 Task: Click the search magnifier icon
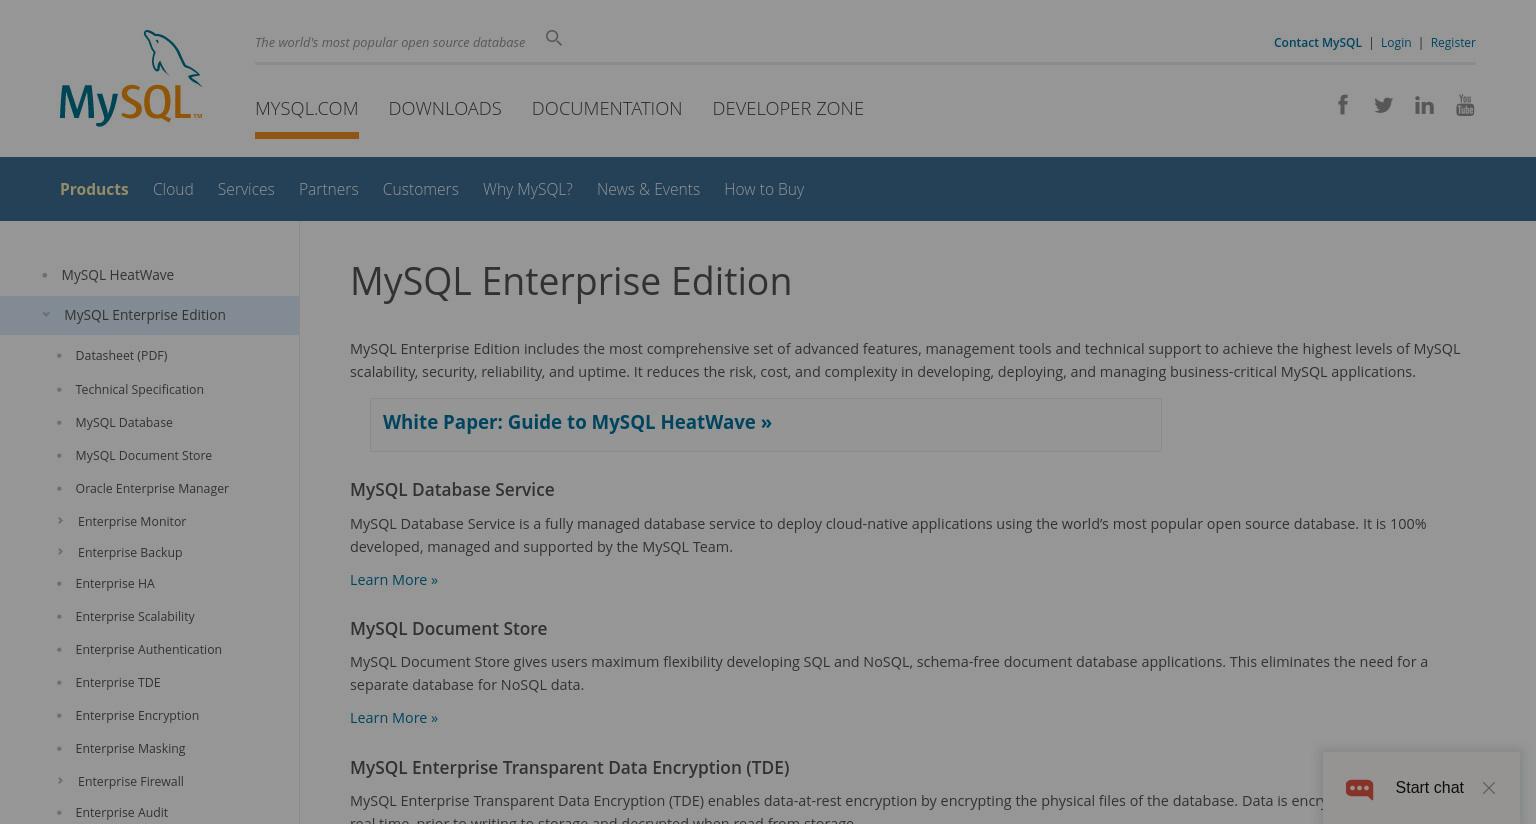[554, 38]
